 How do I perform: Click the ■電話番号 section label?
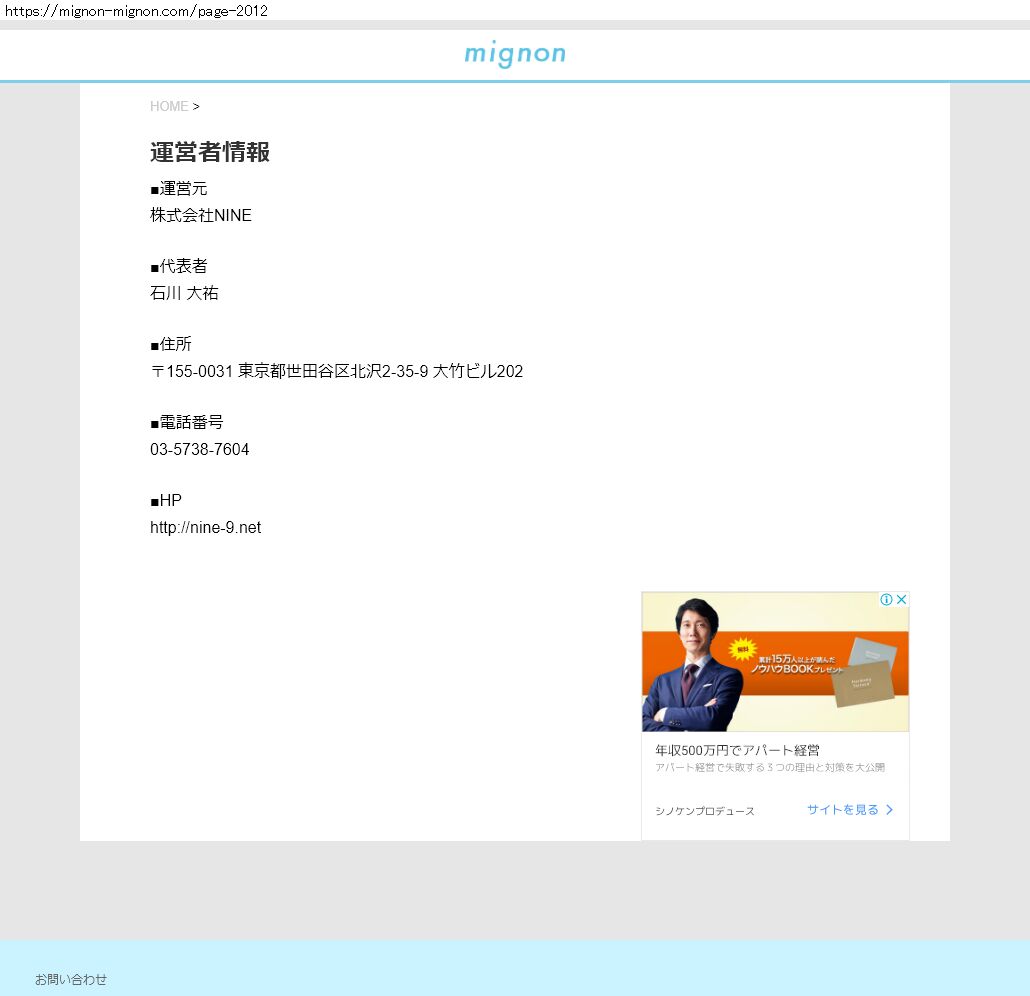tap(187, 422)
